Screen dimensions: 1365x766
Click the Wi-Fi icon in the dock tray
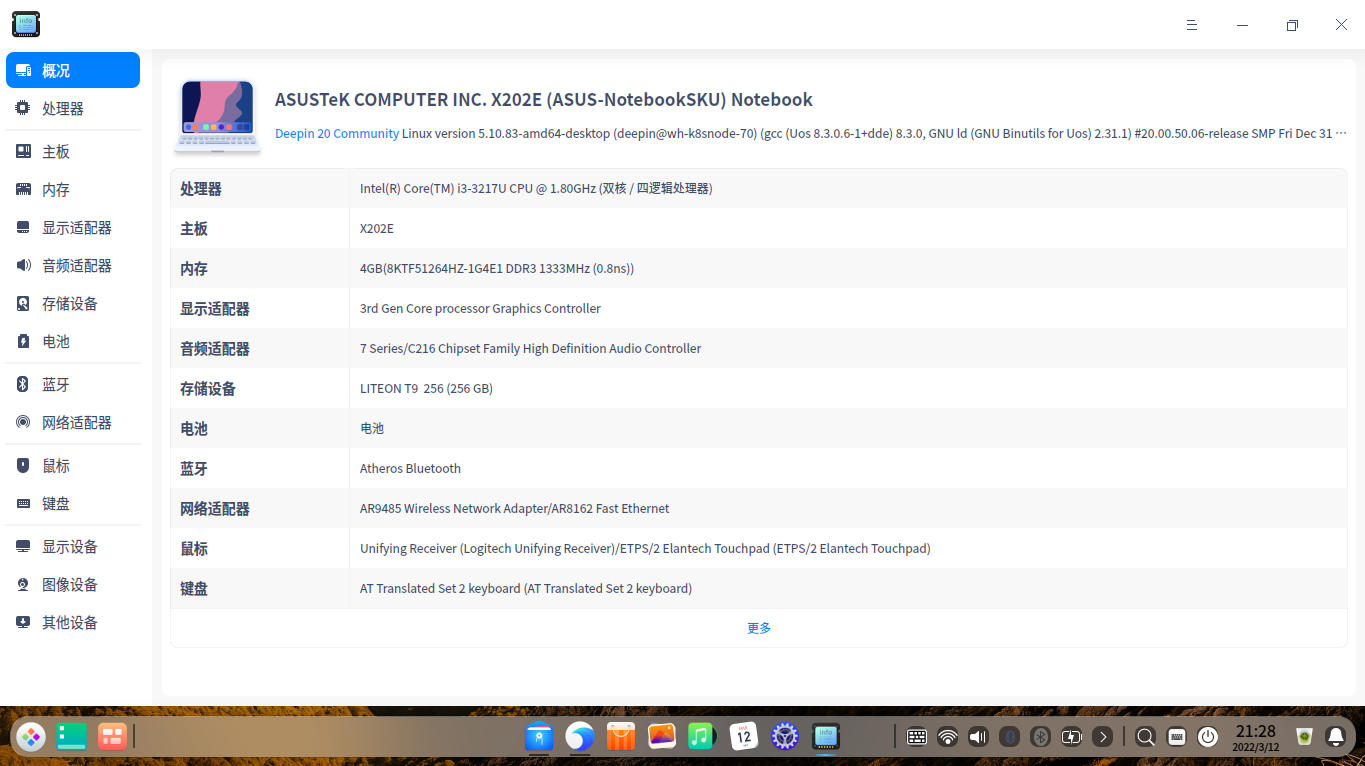(x=948, y=737)
